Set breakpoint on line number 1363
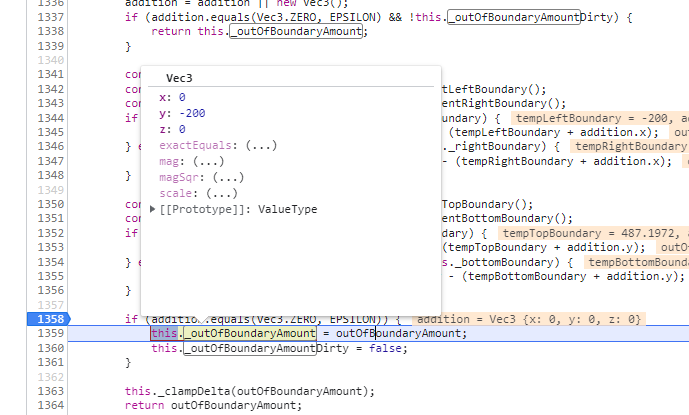Image resolution: width=689 pixels, height=415 pixels. tap(51, 391)
